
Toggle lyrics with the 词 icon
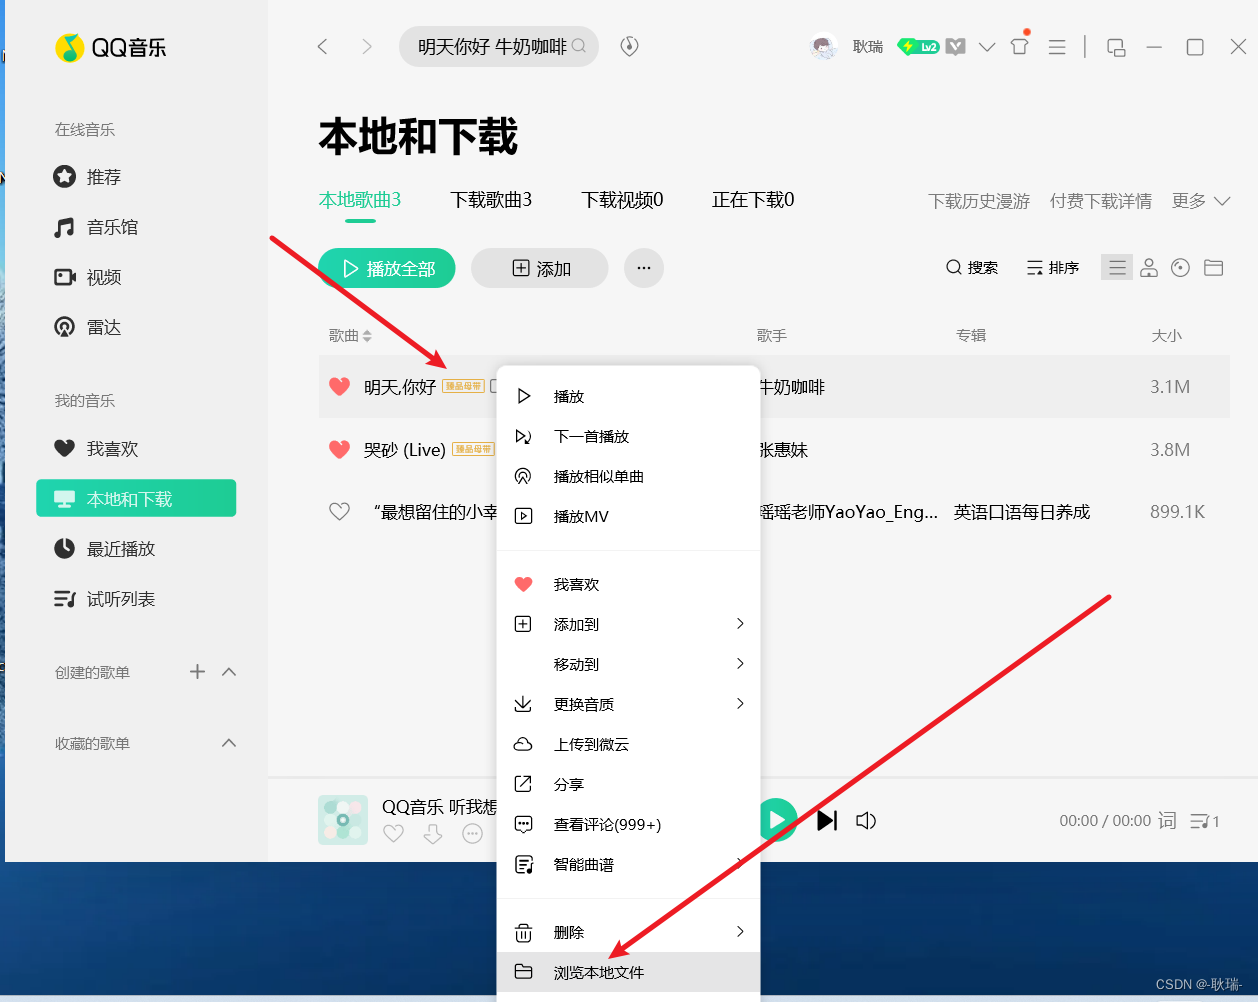pos(1167,820)
